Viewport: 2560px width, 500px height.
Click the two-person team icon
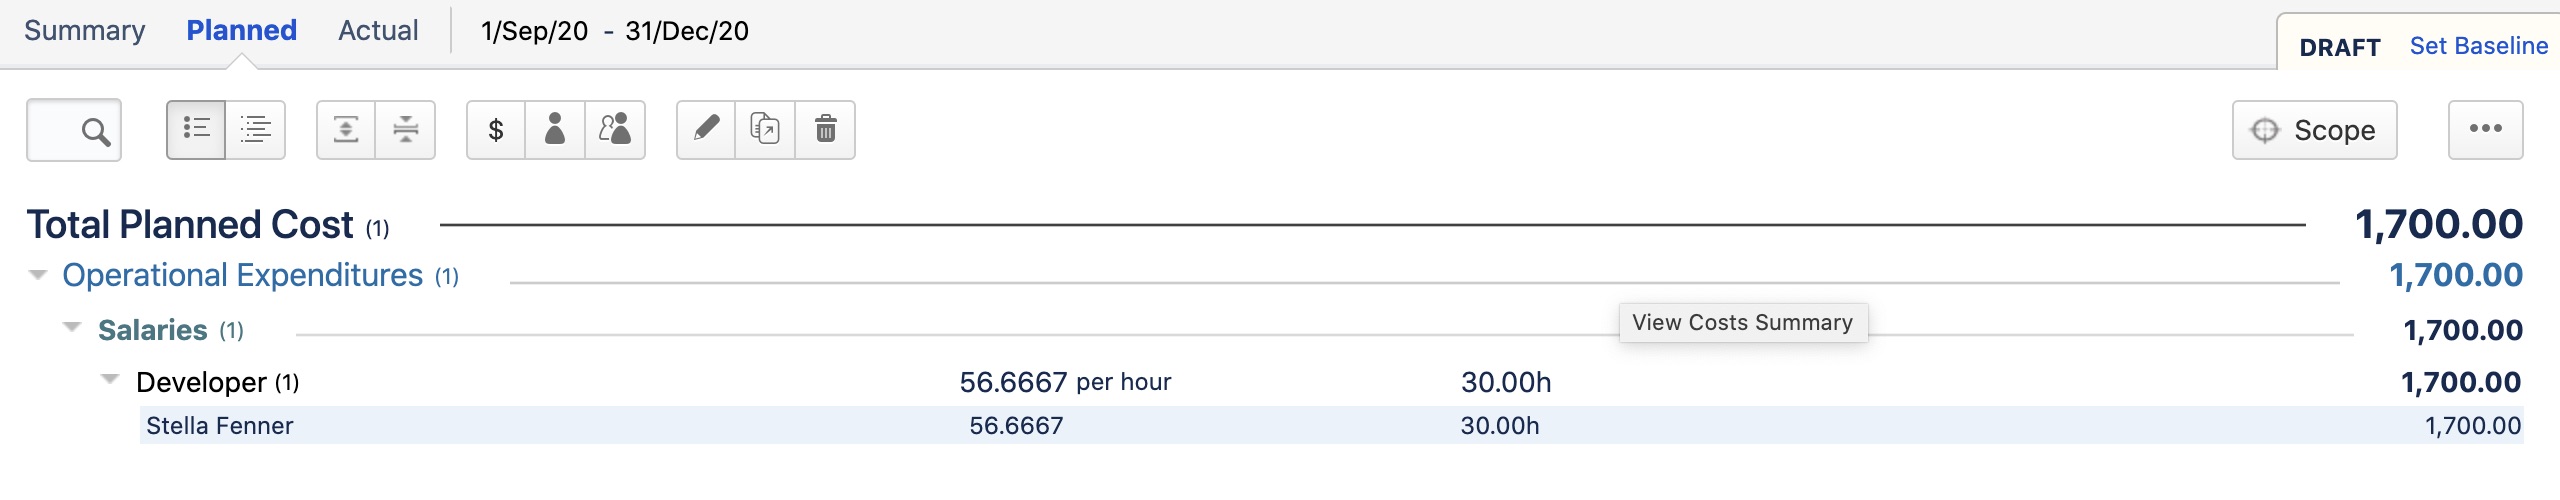[x=615, y=130]
